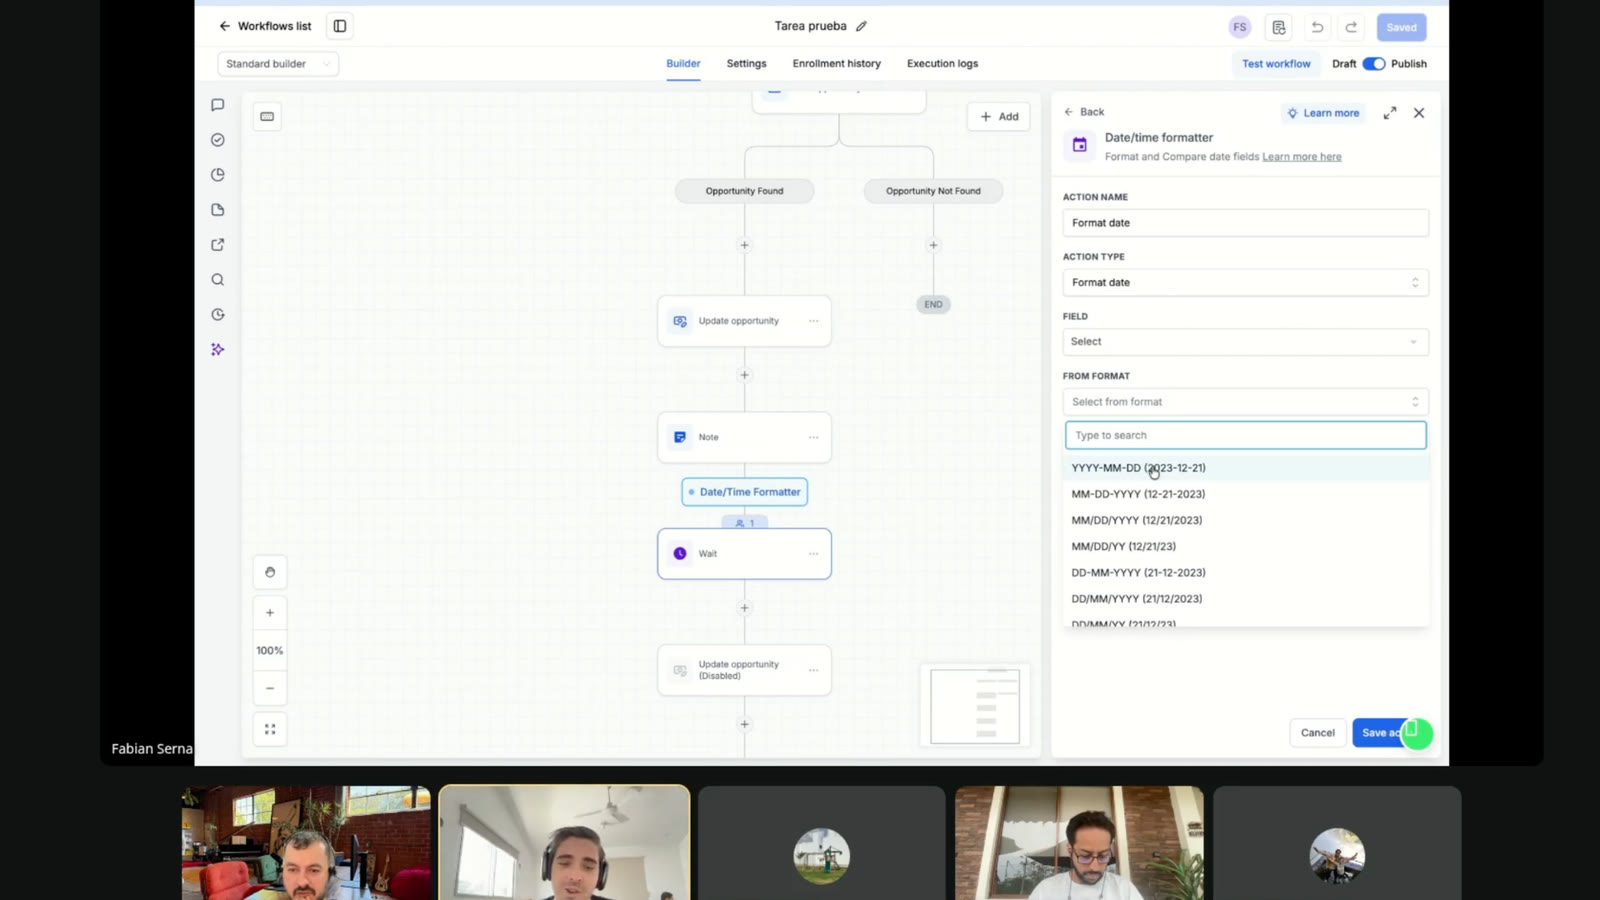
Task: Expand the Field Select dropdown
Action: point(1246,342)
